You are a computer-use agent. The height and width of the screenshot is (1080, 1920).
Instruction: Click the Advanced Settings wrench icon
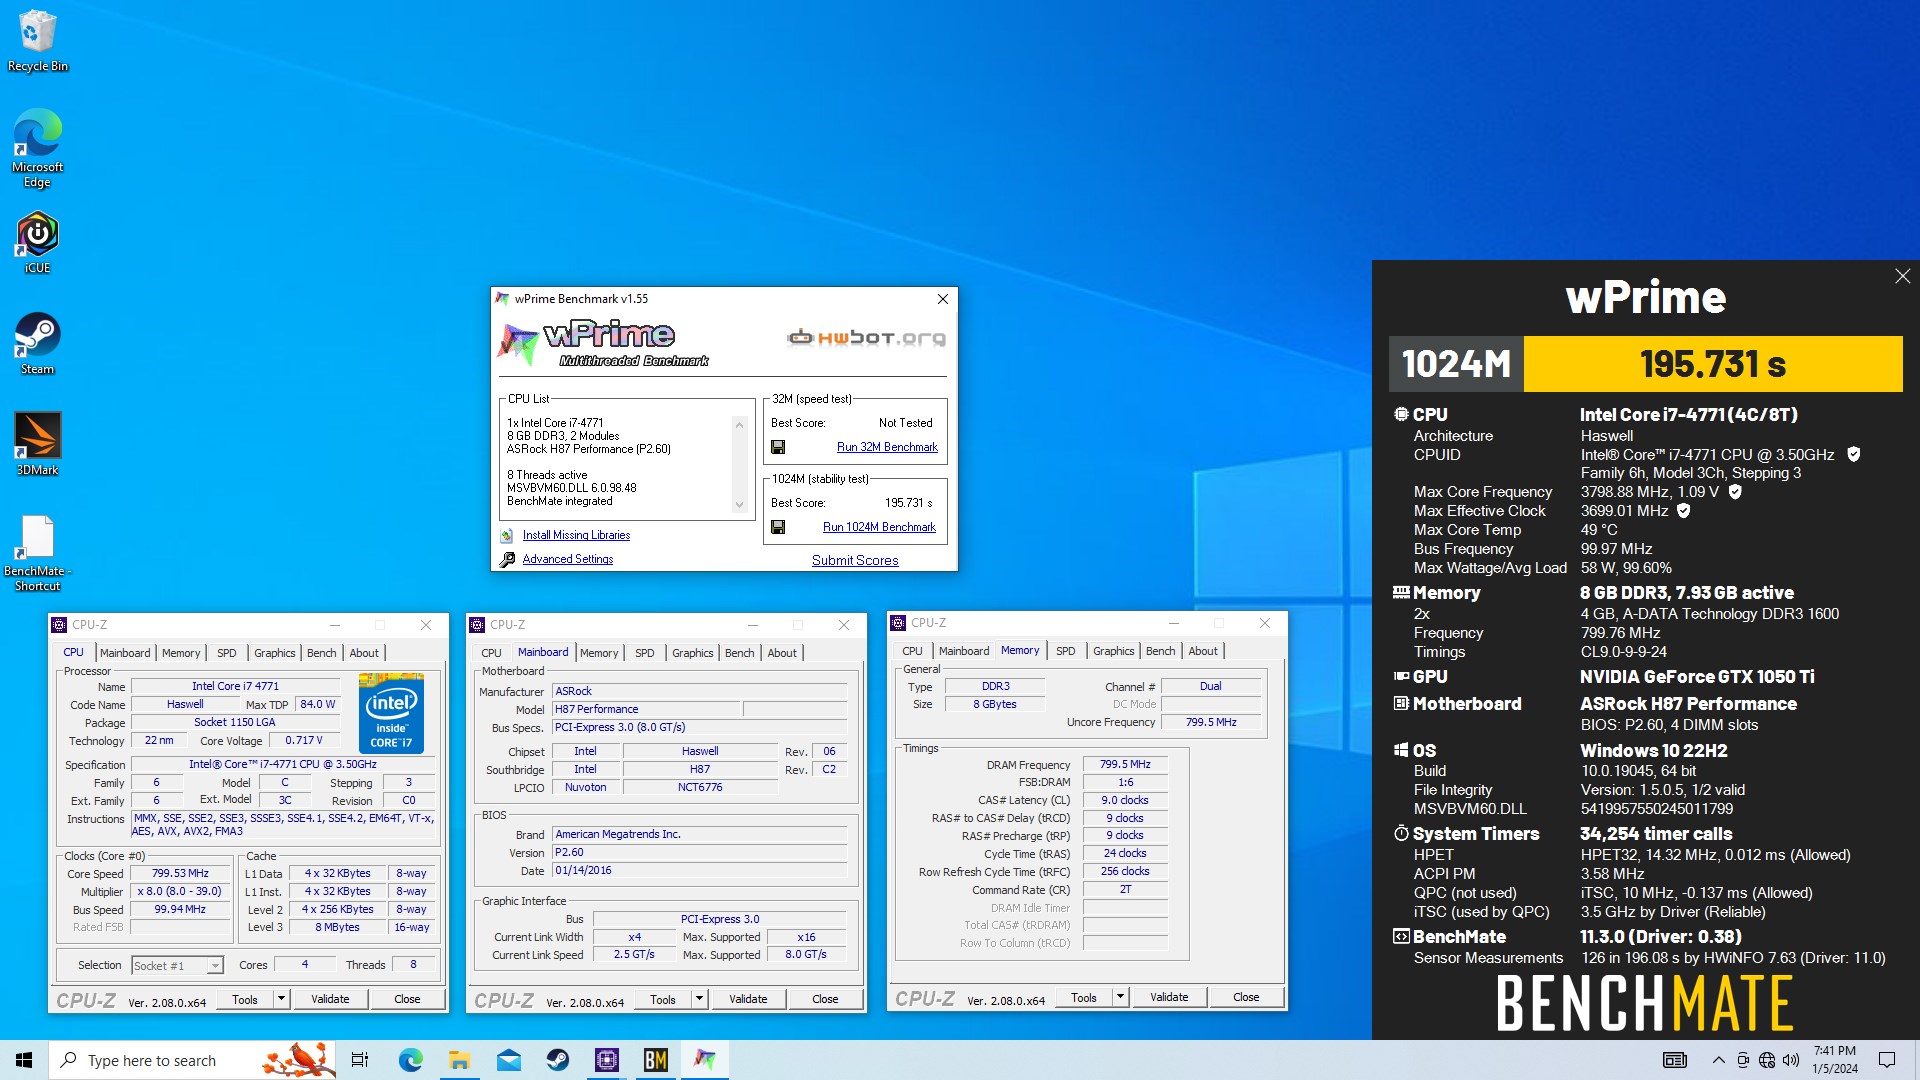tap(507, 560)
